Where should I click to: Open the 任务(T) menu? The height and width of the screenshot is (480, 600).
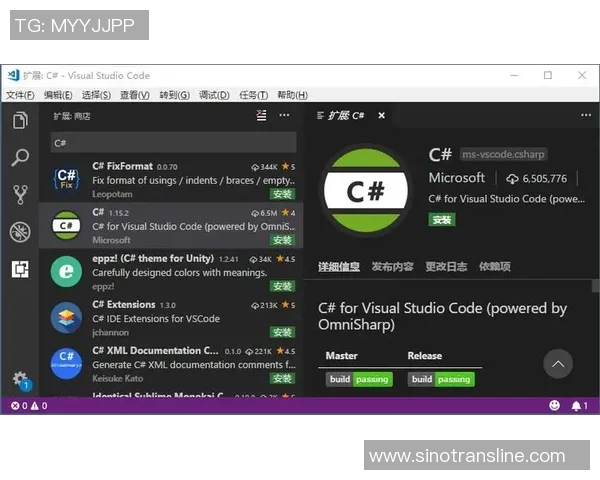[x=253, y=95]
